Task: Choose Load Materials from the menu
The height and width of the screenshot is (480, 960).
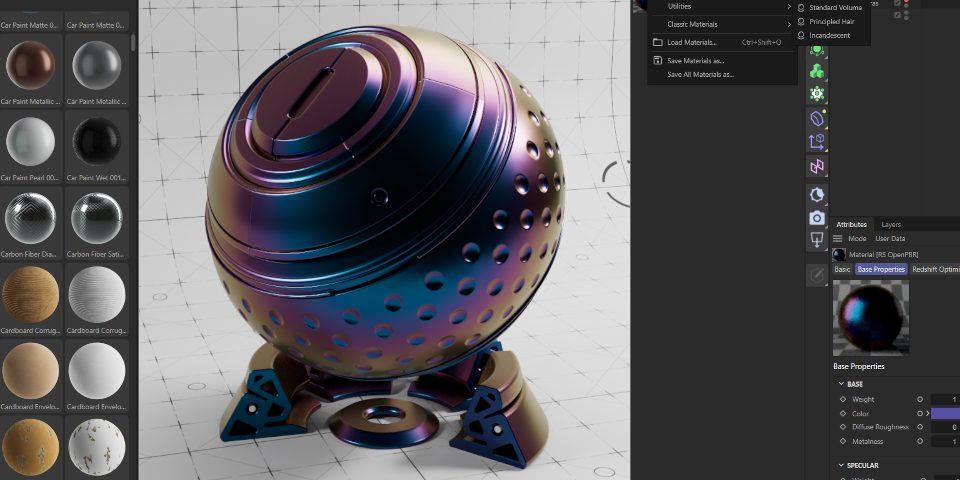Action: tap(692, 42)
